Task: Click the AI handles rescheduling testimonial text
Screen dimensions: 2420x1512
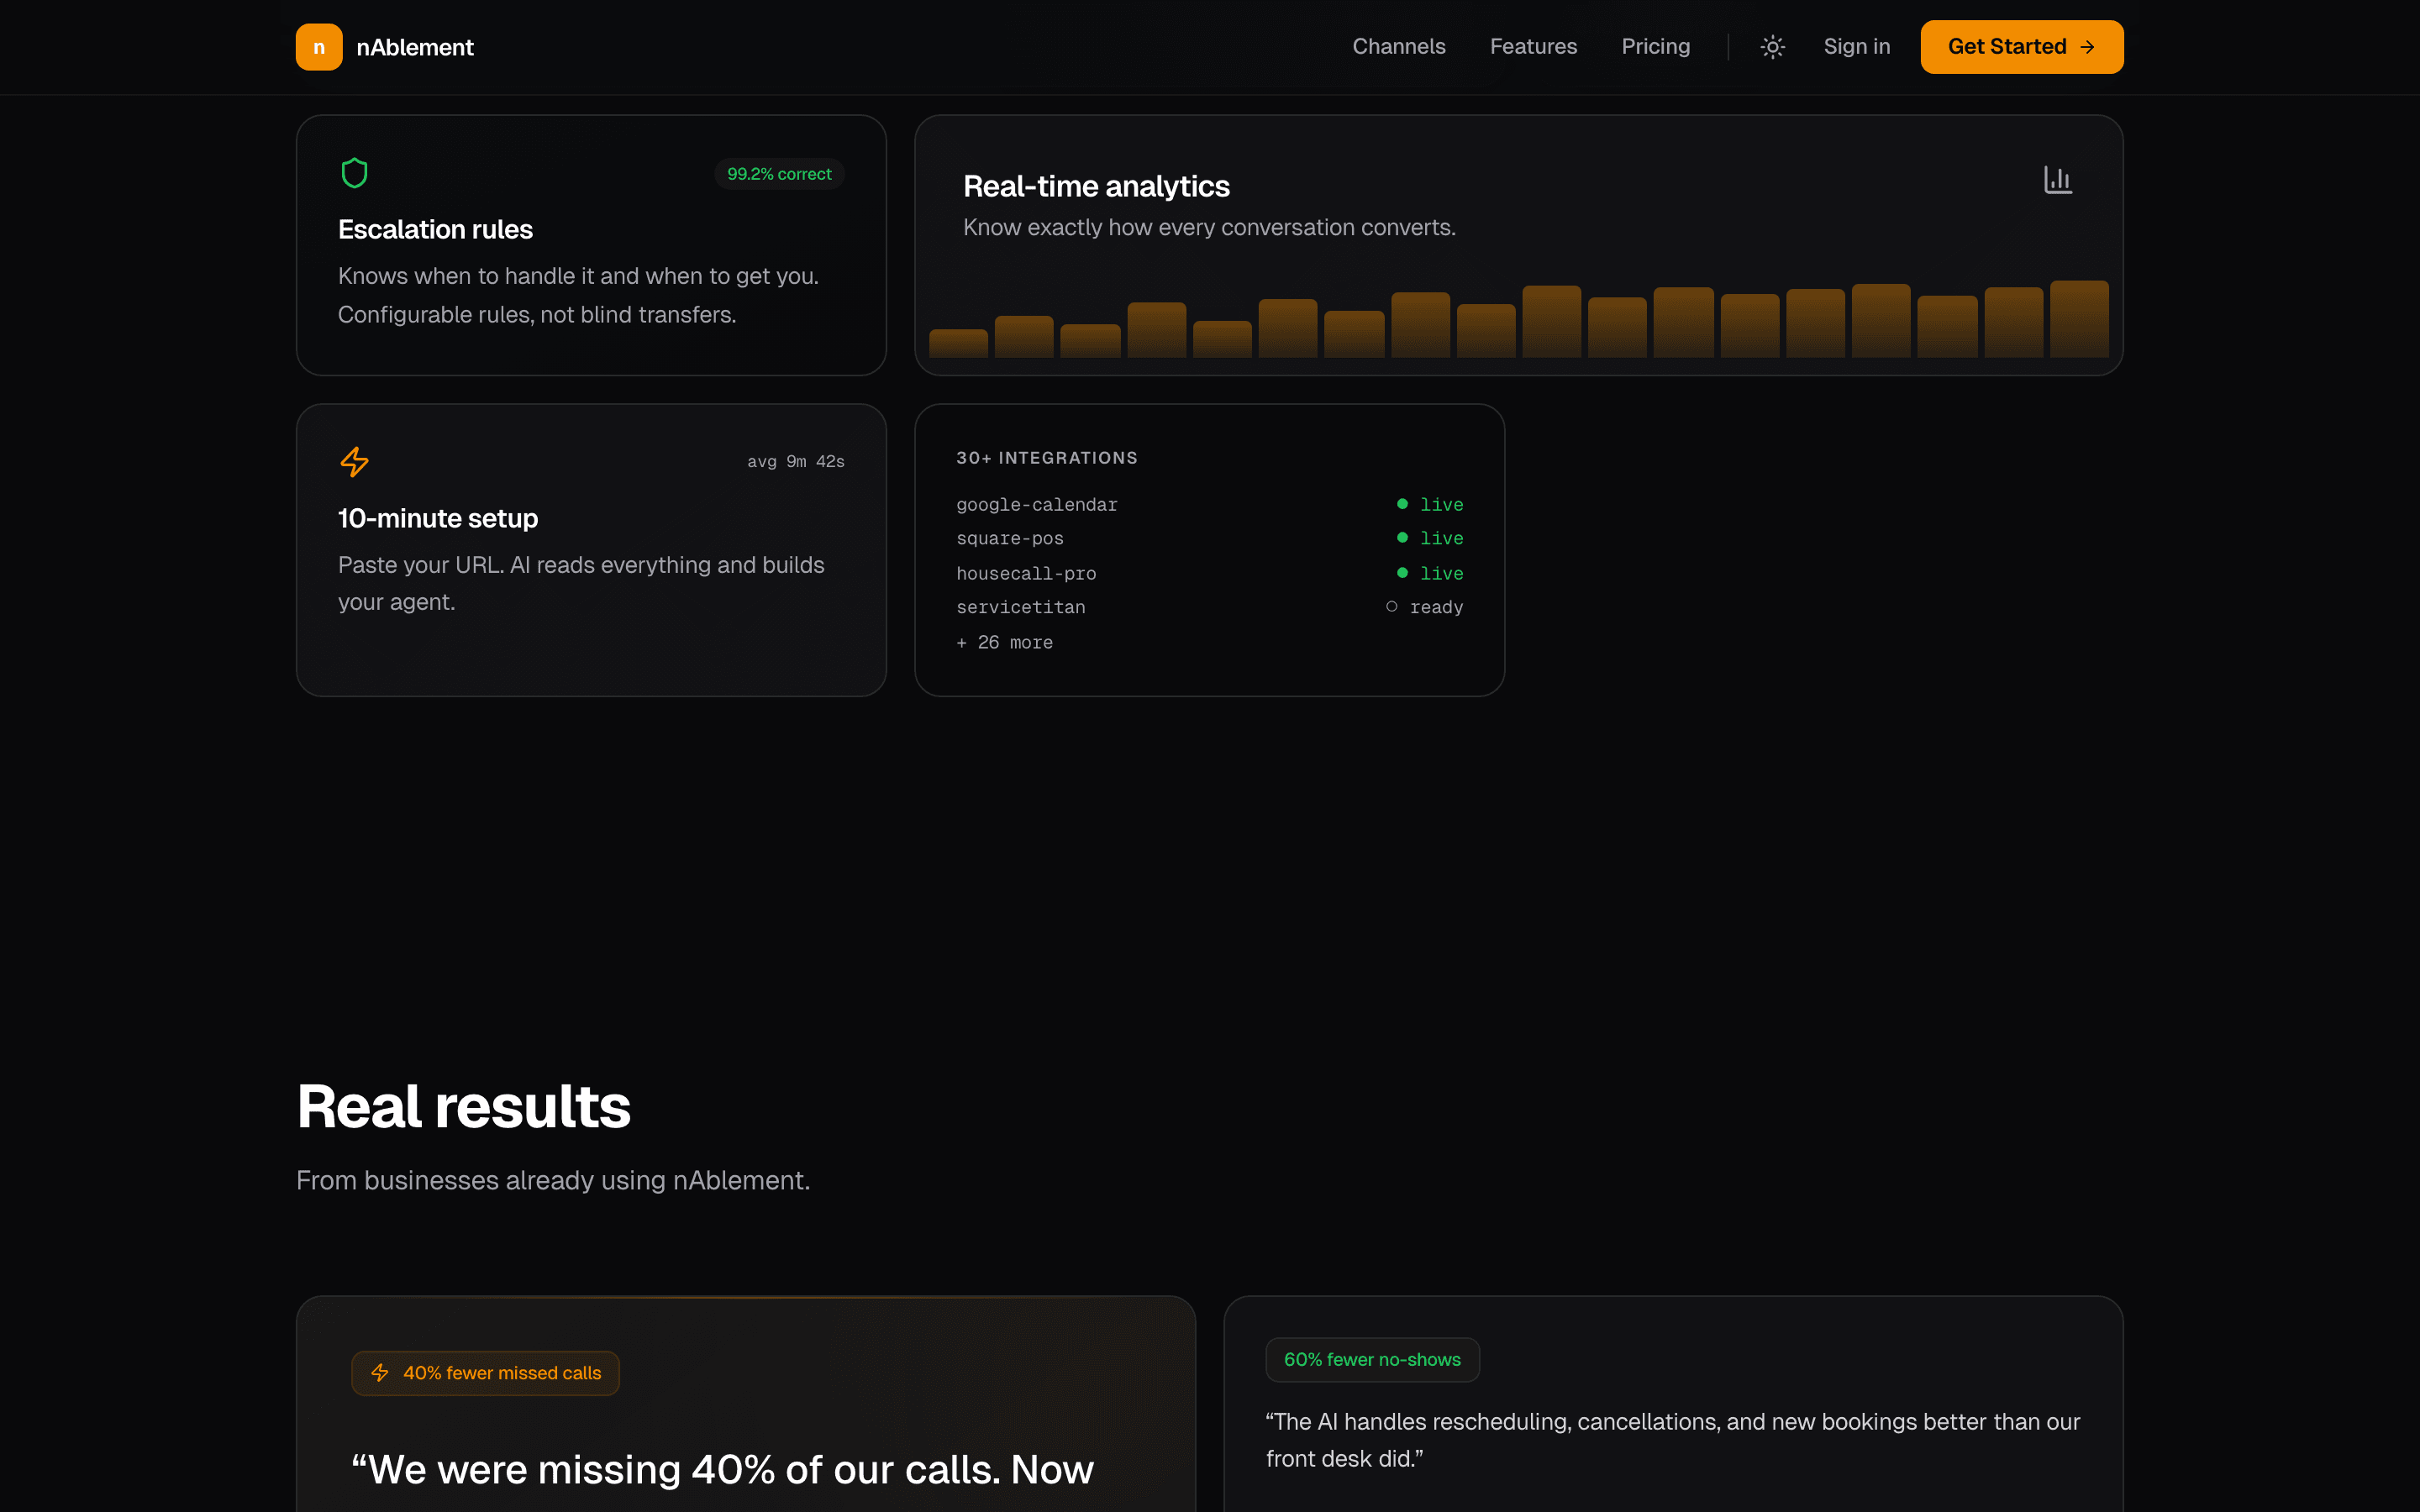Action: tap(1672, 1440)
